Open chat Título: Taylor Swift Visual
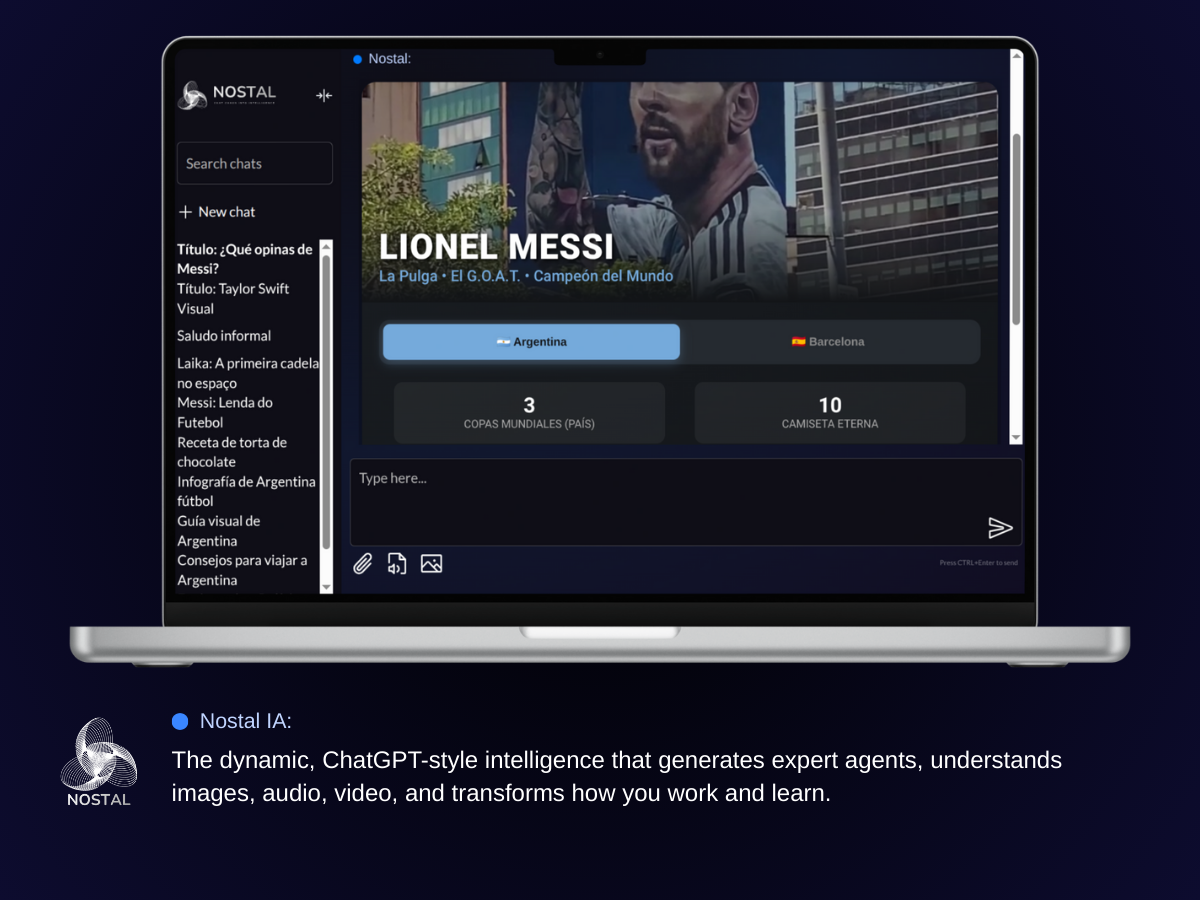This screenshot has width=1200, height=900. pyautogui.click(x=233, y=299)
